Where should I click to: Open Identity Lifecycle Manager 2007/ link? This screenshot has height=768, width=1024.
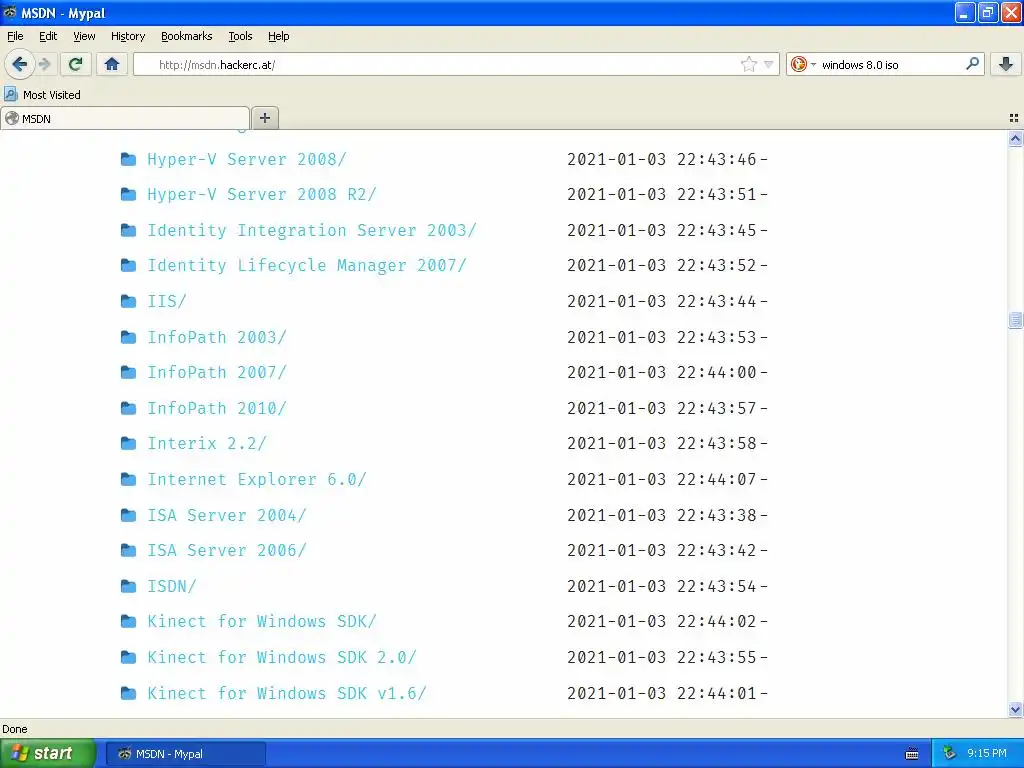(x=306, y=266)
